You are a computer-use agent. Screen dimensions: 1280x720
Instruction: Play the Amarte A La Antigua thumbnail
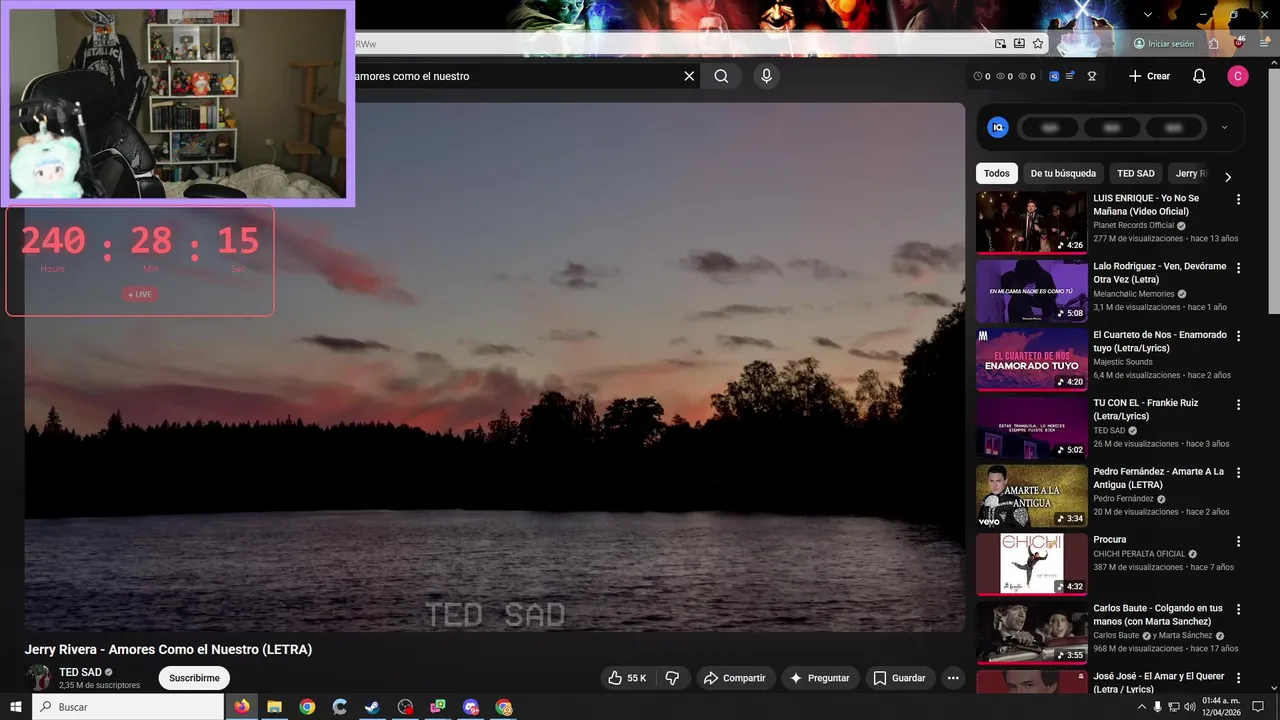coord(1031,496)
